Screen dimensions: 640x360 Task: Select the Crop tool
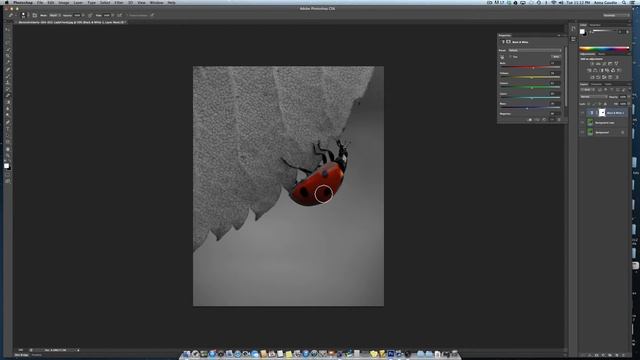tap(8, 56)
